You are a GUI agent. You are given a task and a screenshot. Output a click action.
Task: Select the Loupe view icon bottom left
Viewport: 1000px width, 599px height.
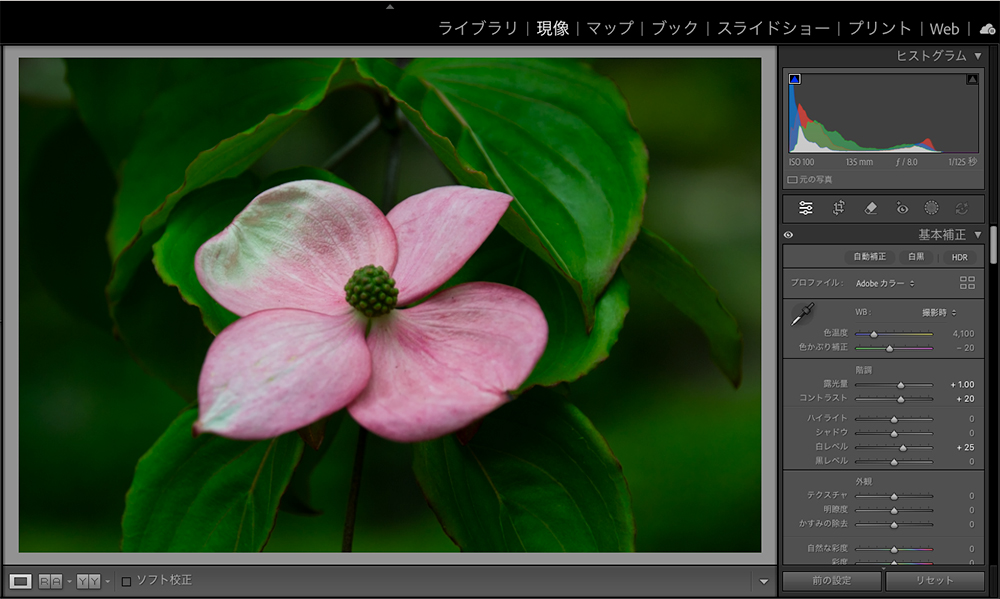[x=21, y=581]
